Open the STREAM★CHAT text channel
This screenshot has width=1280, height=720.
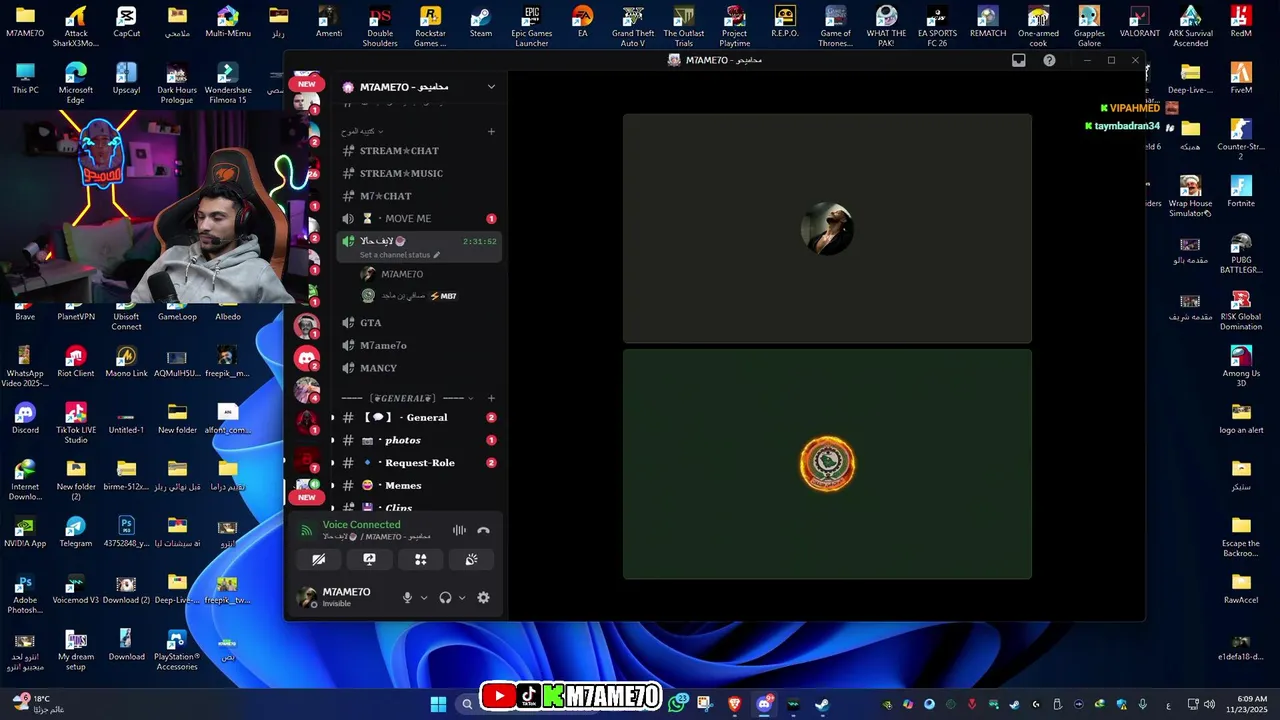(x=419, y=151)
